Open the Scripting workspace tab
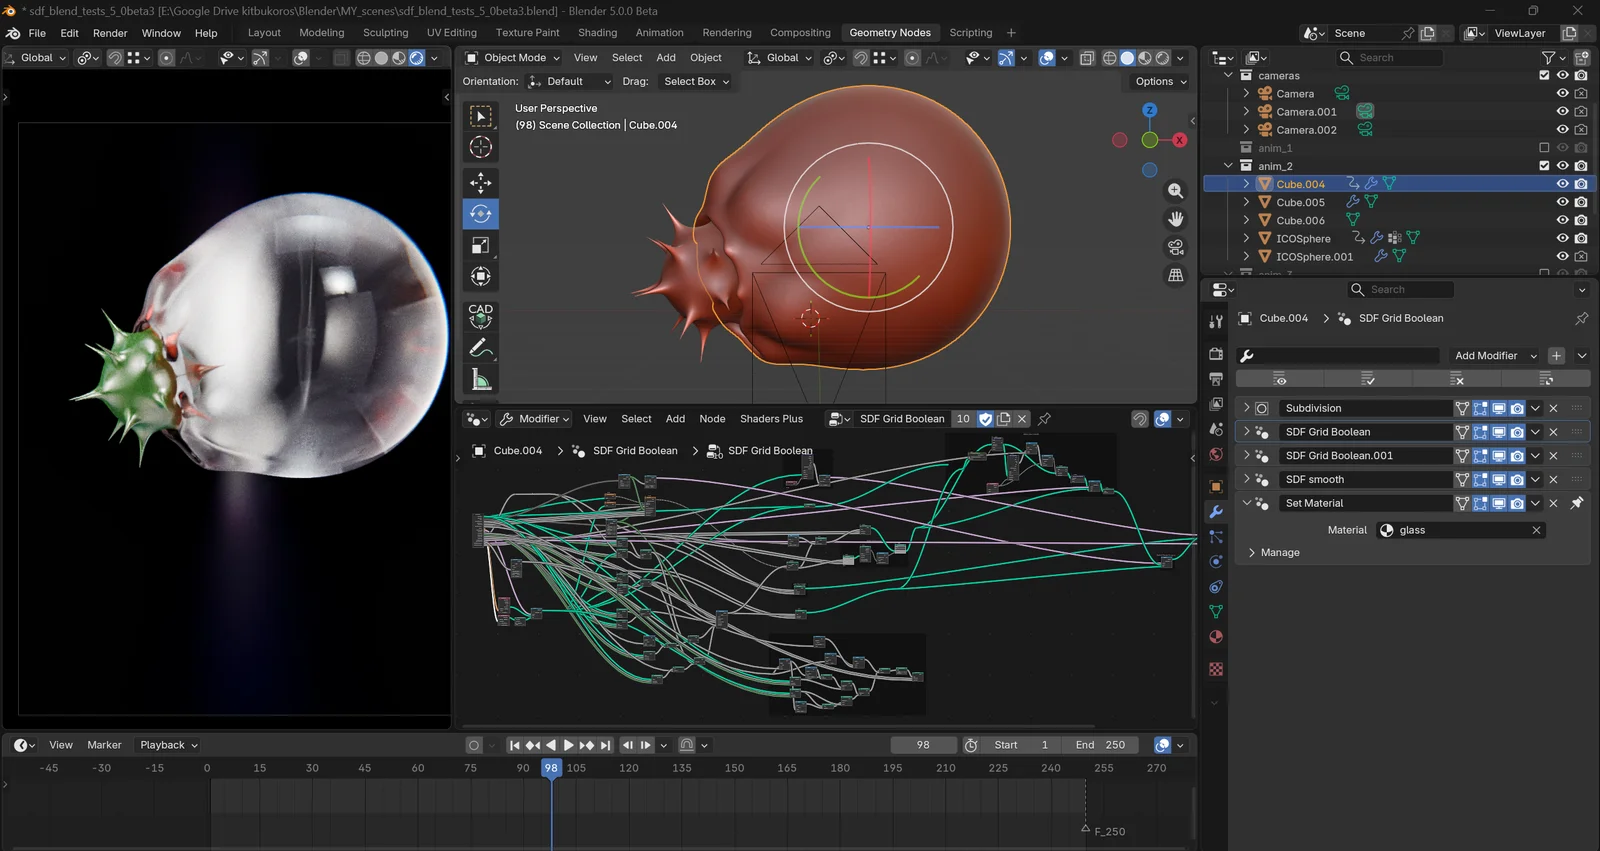Image resolution: width=1600 pixels, height=851 pixels. [971, 33]
